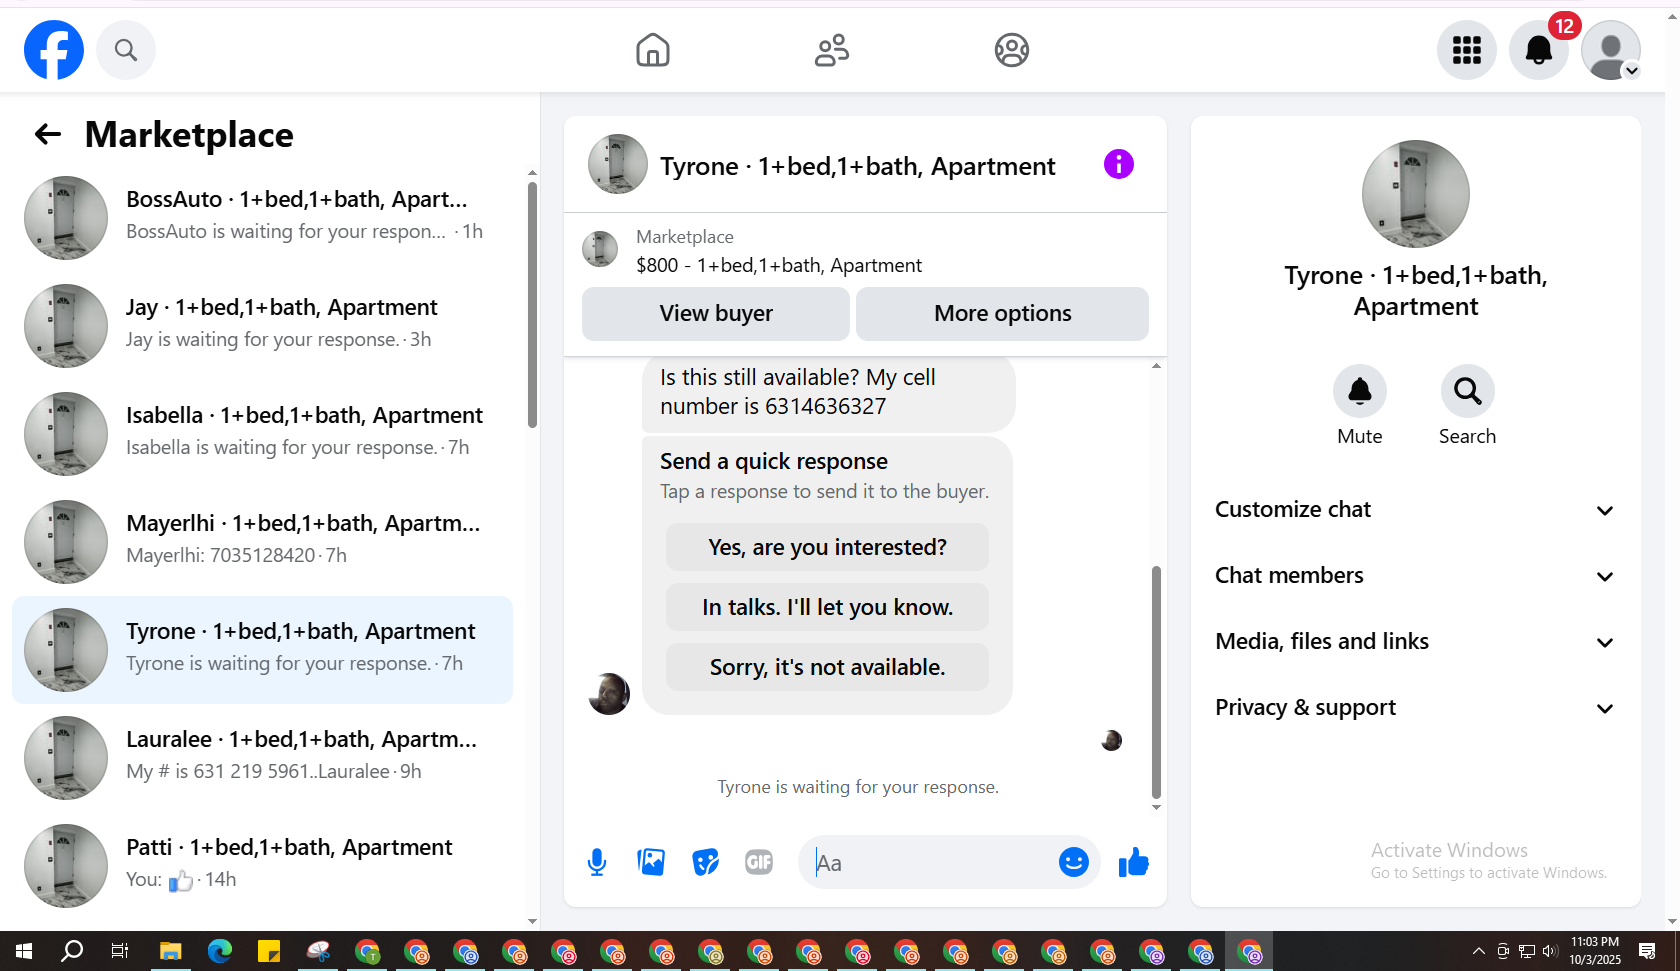
Task: Click the sender's profile photo beside the message
Action: point(609,694)
